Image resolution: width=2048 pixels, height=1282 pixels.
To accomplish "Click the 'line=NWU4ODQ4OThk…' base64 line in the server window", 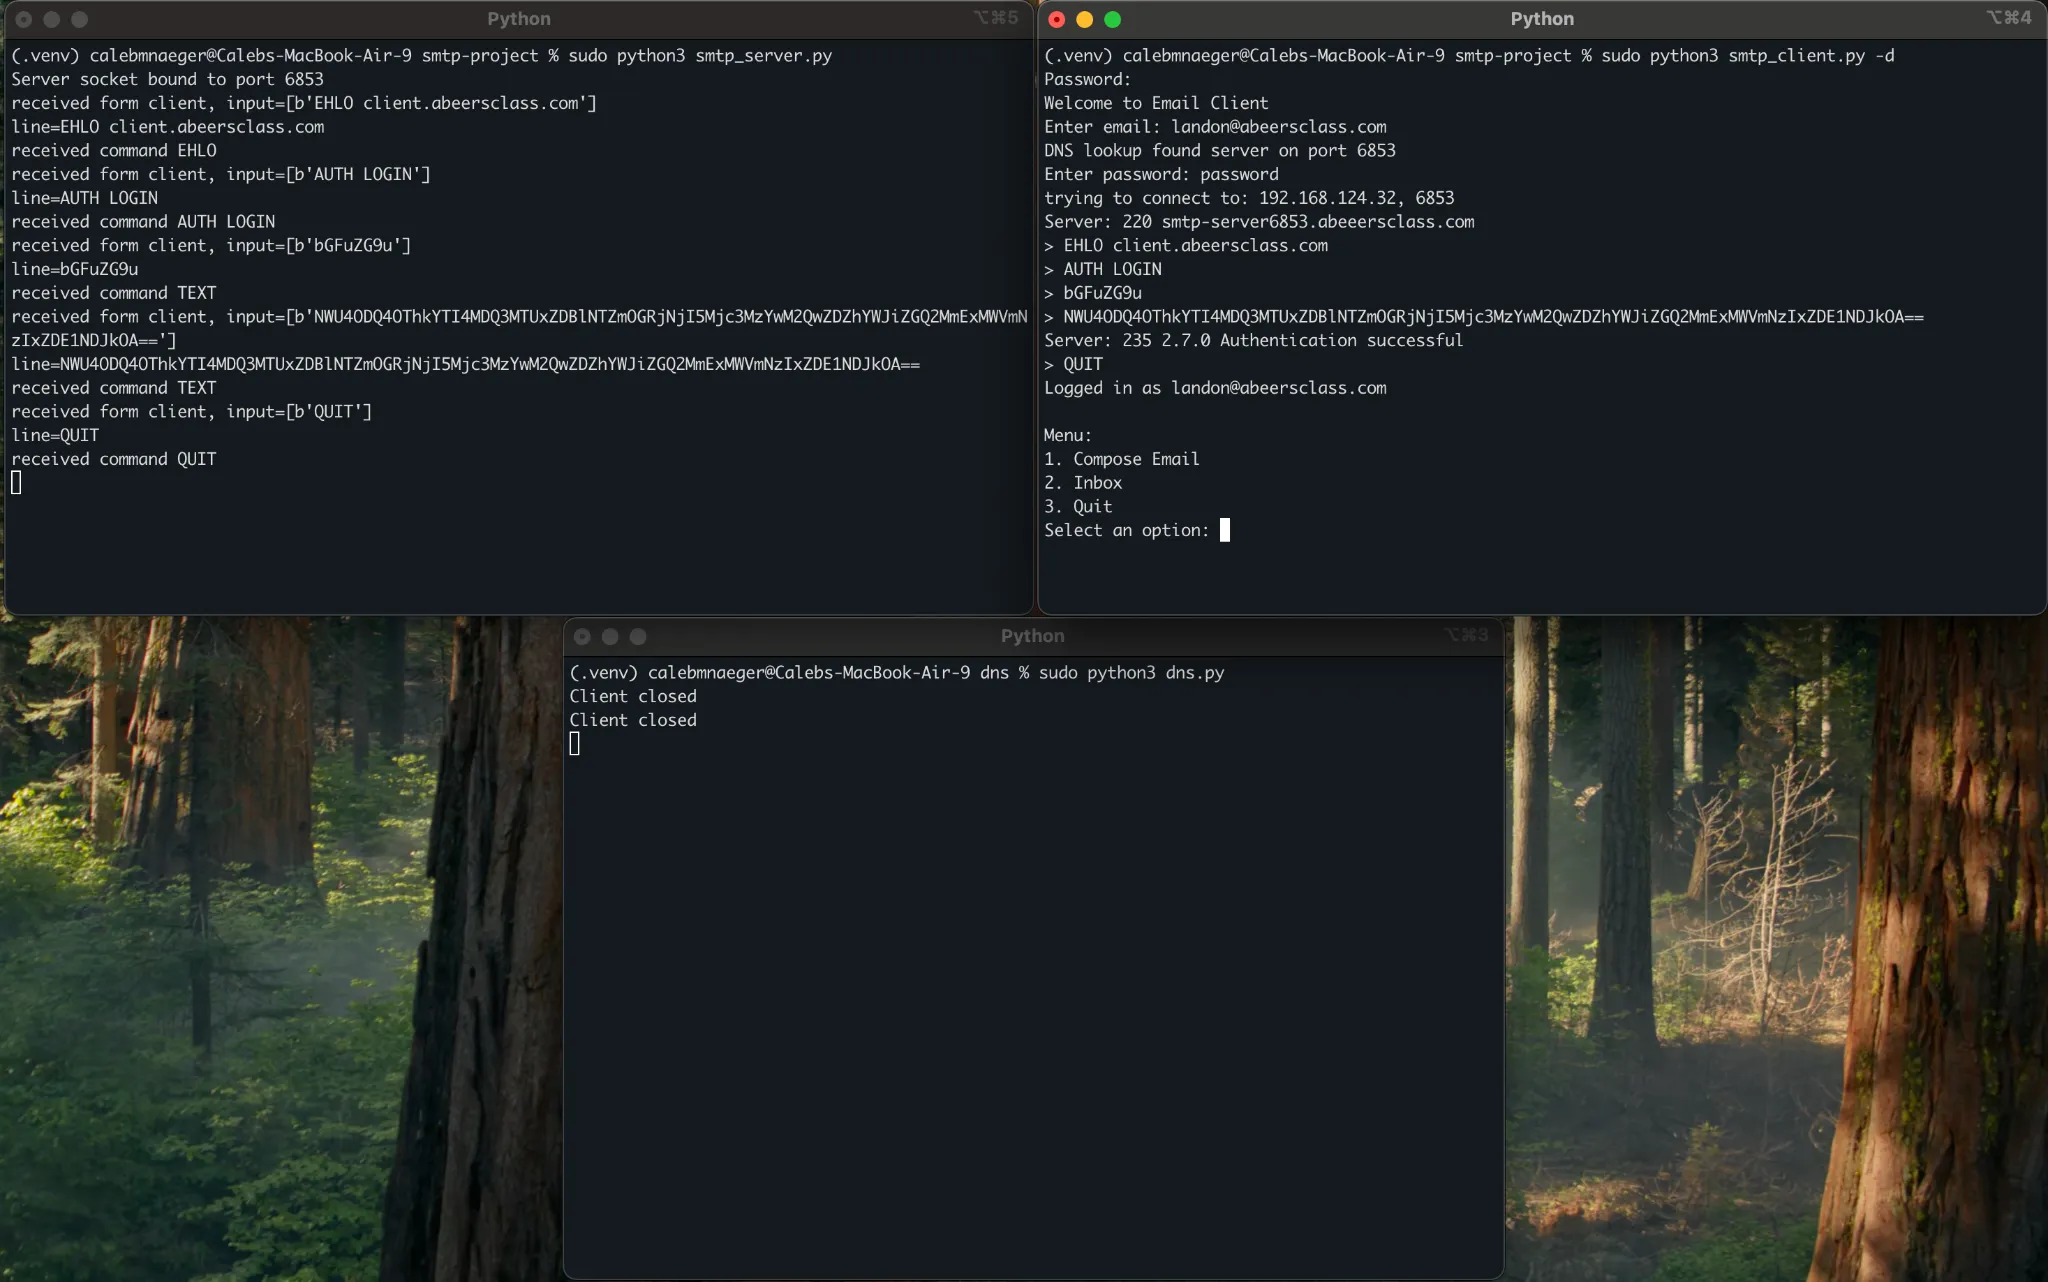I will point(466,364).
